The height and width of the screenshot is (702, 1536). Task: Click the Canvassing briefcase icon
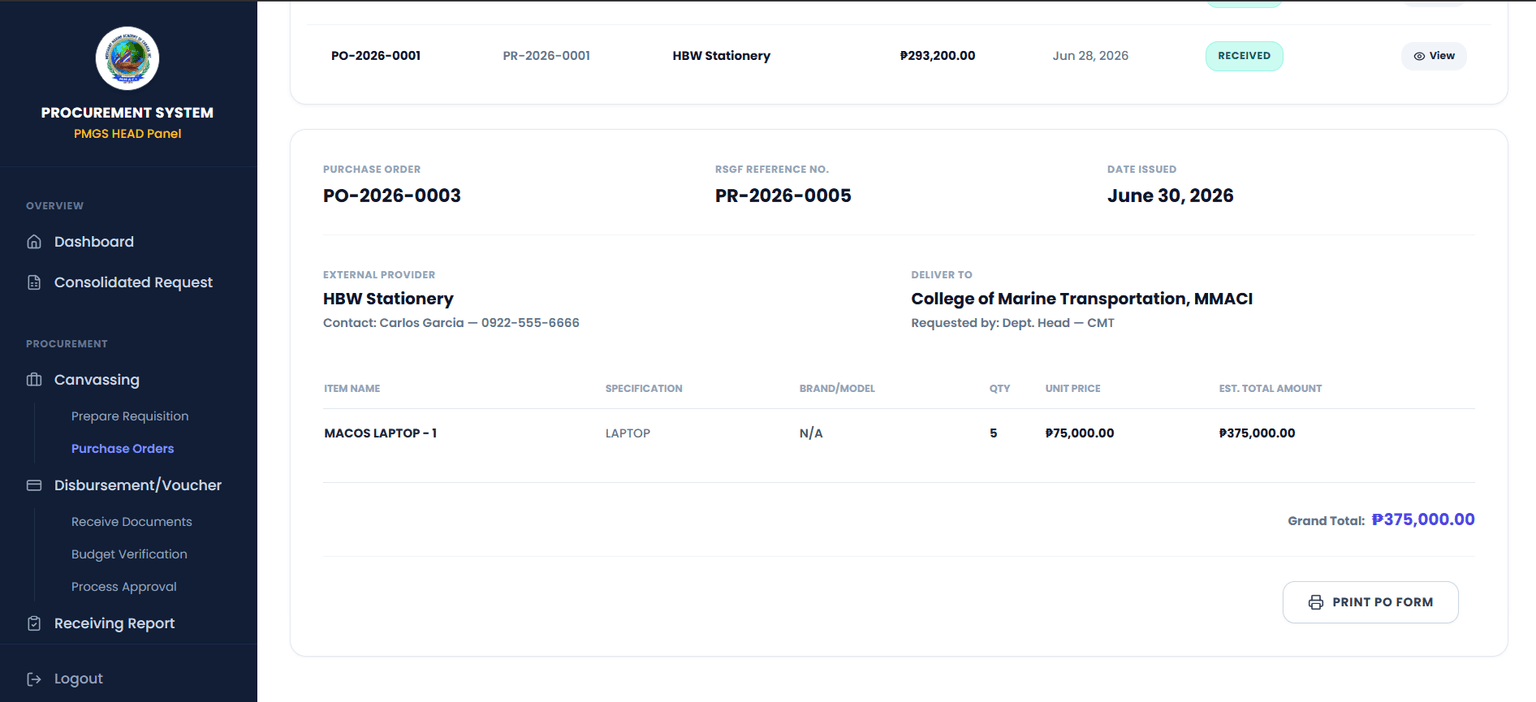(x=34, y=380)
